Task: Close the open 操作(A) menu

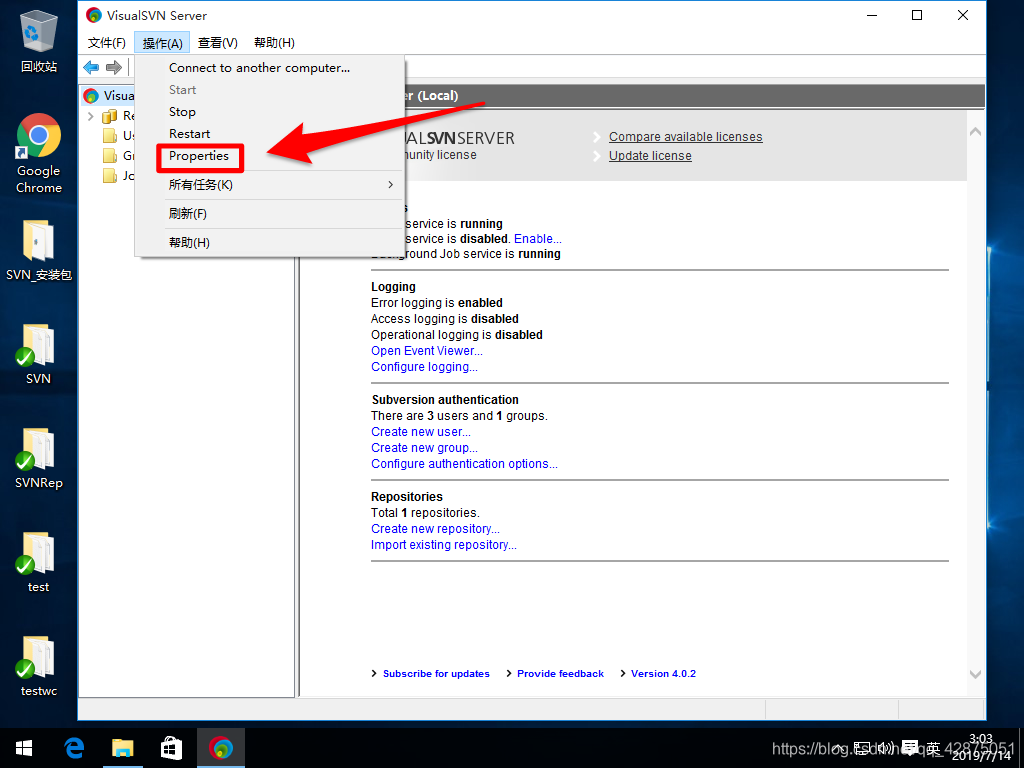Action: pos(162,43)
